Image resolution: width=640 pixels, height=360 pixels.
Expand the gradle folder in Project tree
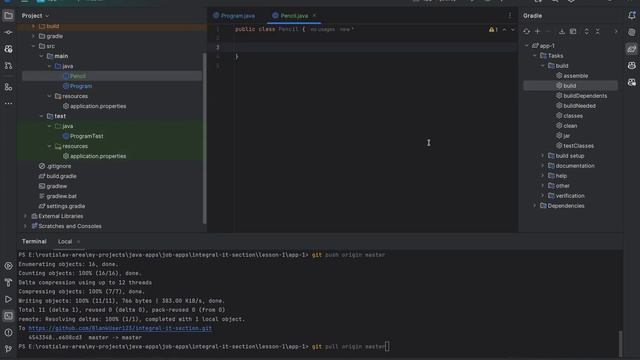(33, 36)
